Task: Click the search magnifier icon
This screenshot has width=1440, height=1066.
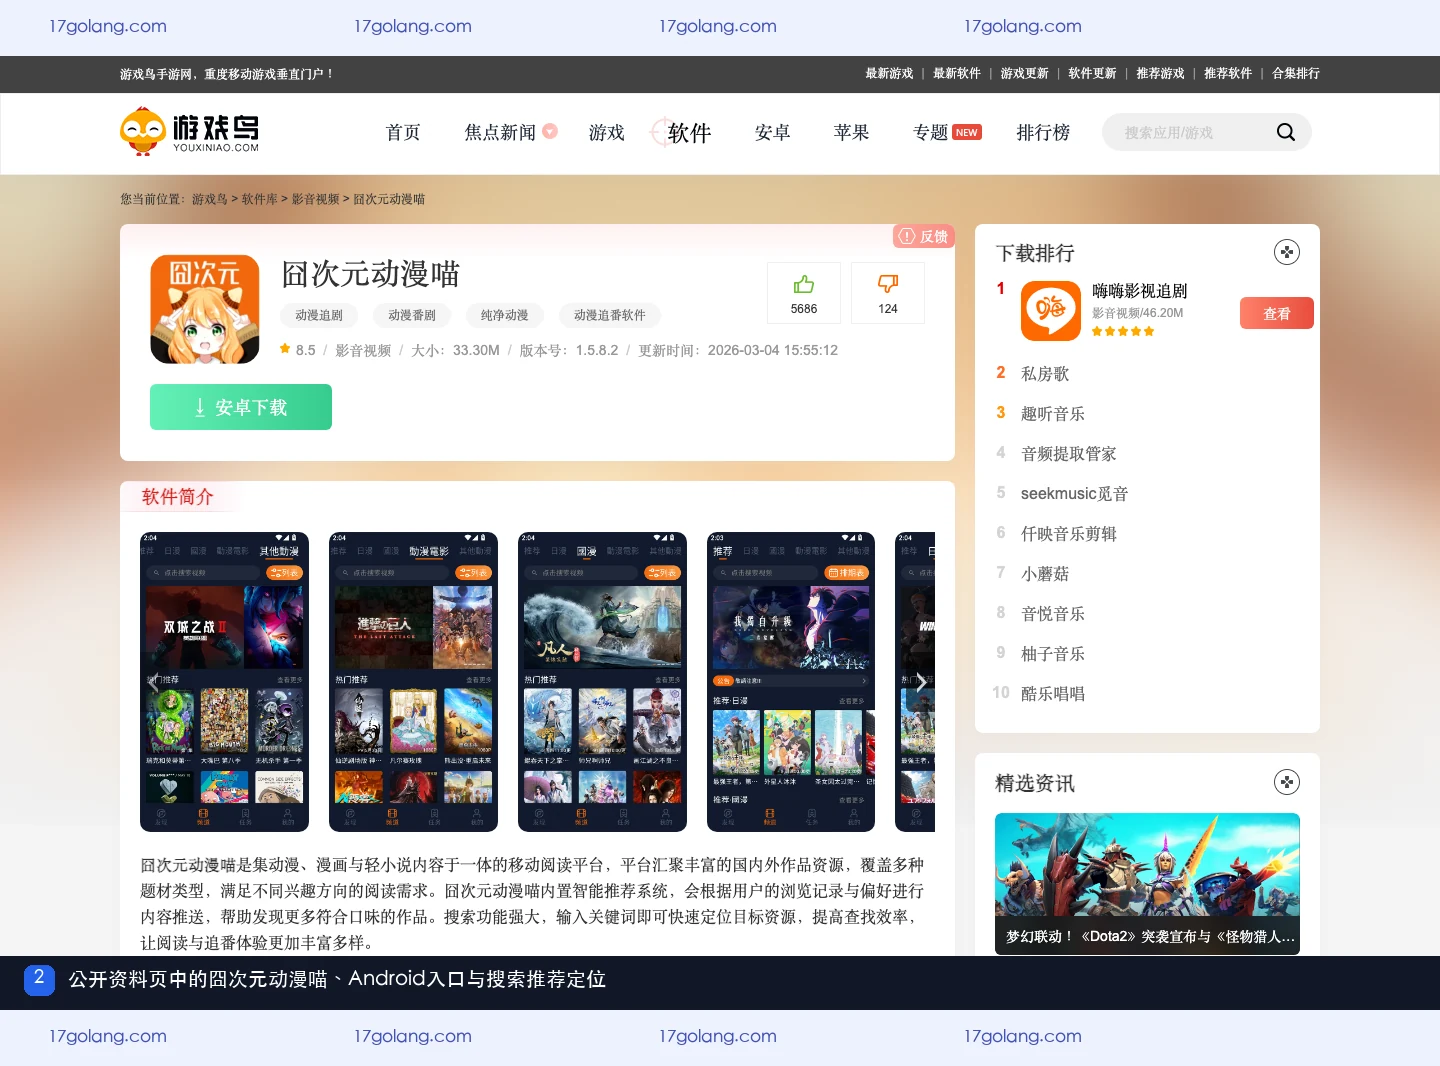Action: coord(1286,132)
